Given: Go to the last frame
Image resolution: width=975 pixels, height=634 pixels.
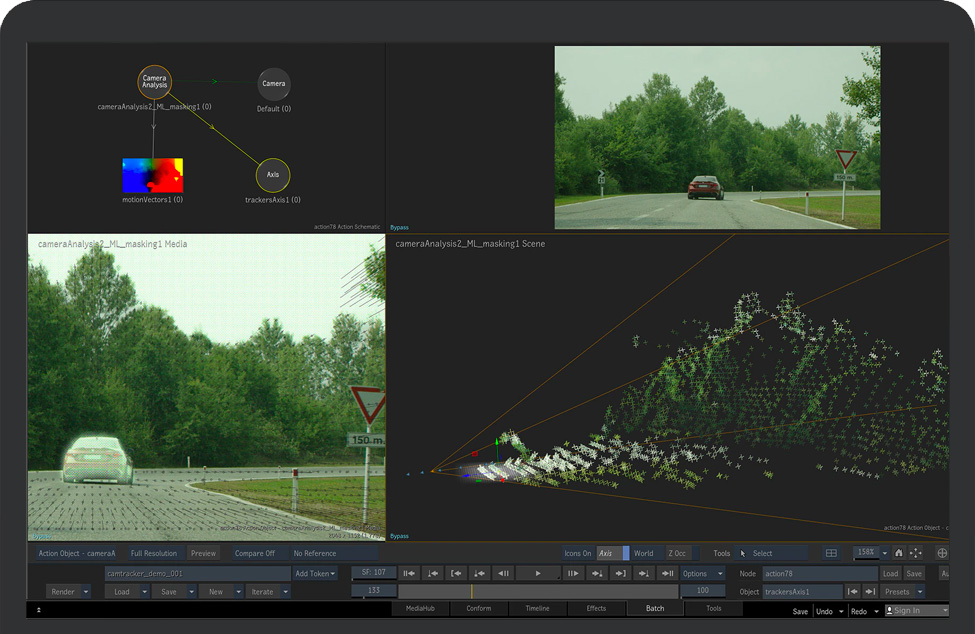Looking at the screenshot, I should [x=668, y=573].
